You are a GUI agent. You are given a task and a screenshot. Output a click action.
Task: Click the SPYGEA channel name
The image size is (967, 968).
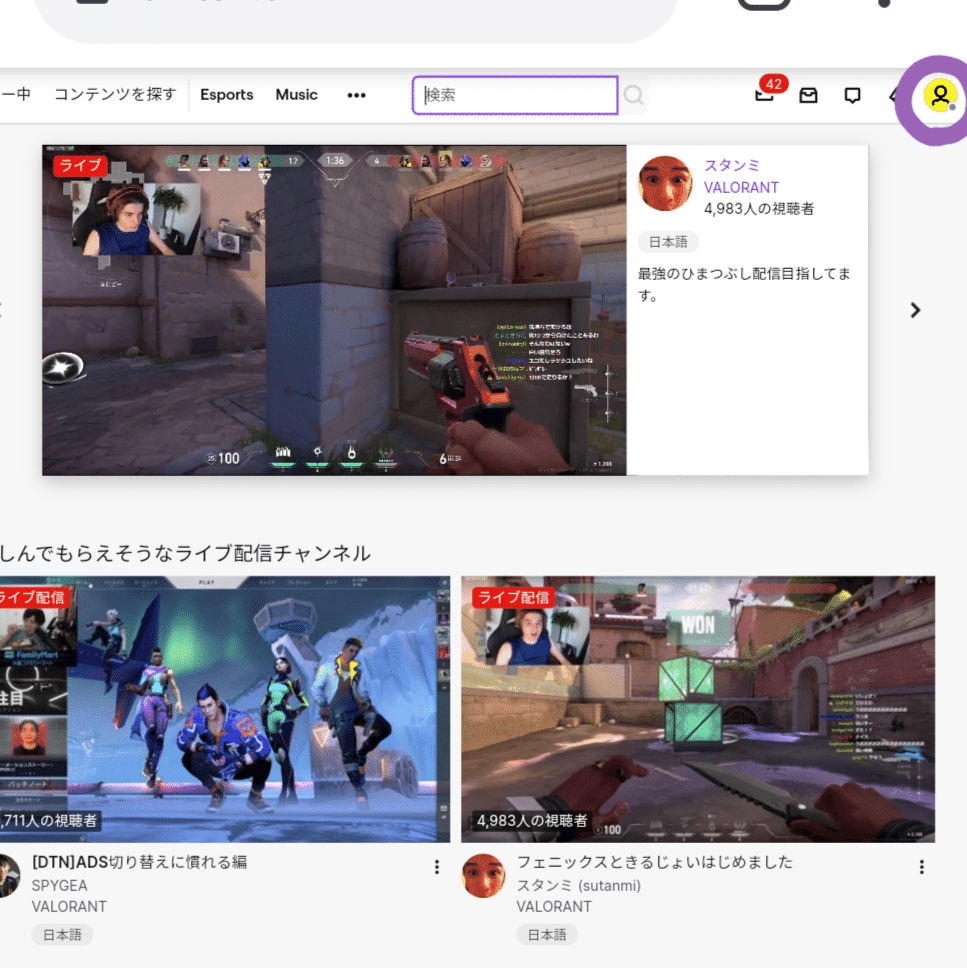point(59,885)
